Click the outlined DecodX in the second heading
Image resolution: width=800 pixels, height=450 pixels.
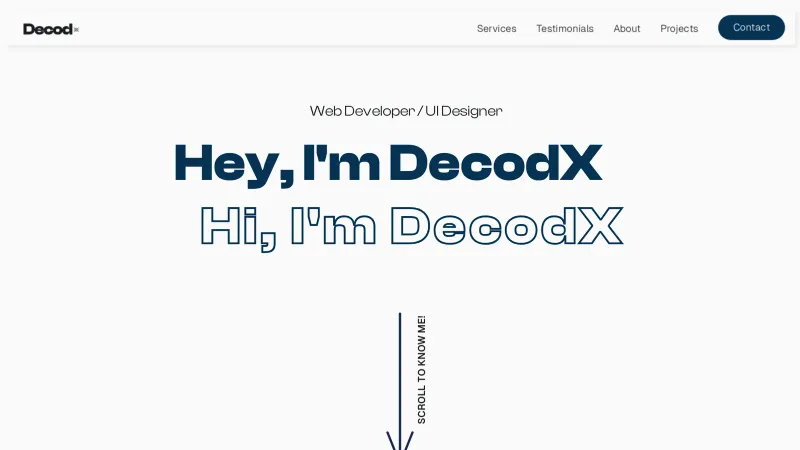click(x=506, y=226)
